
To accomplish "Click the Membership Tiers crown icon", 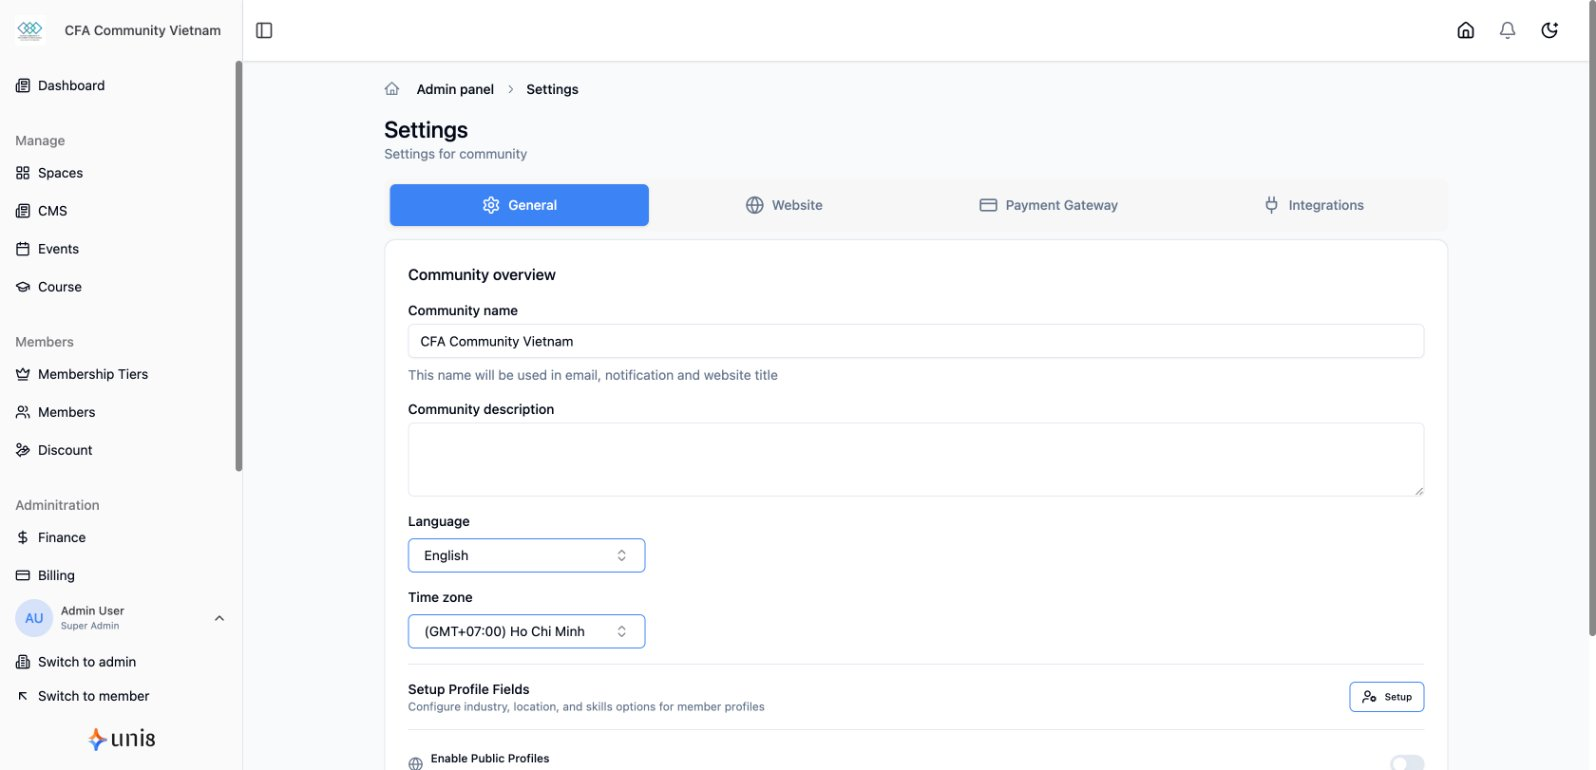I will pyautogui.click(x=23, y=374).
